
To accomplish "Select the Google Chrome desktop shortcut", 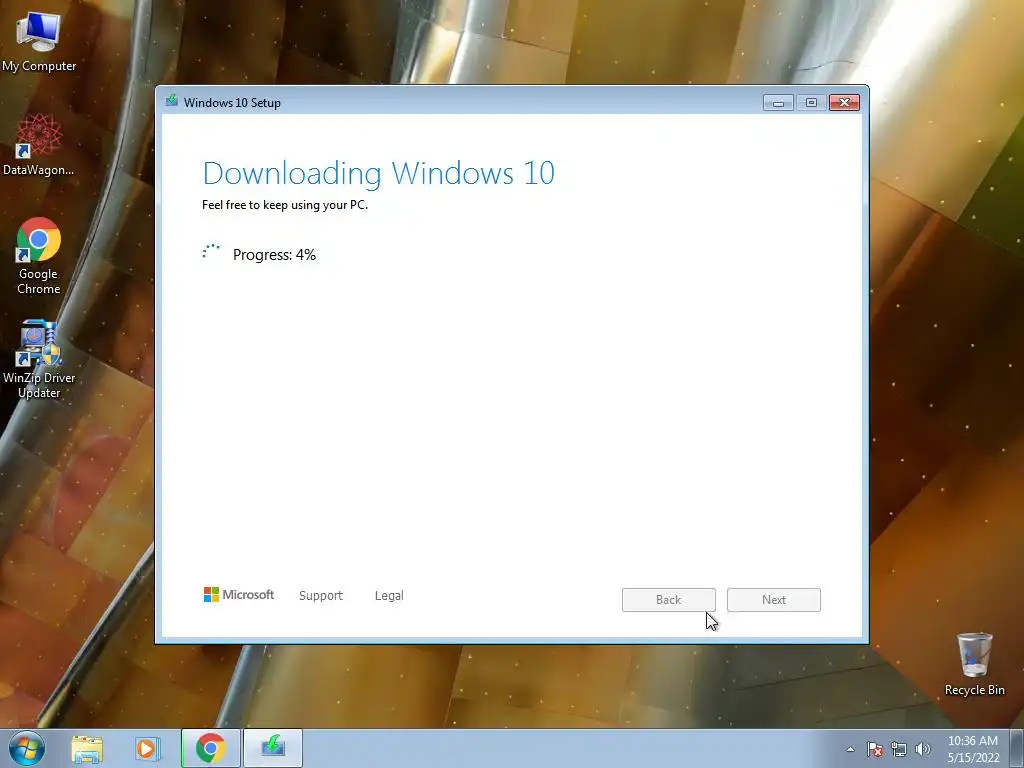I will (39, 256).
